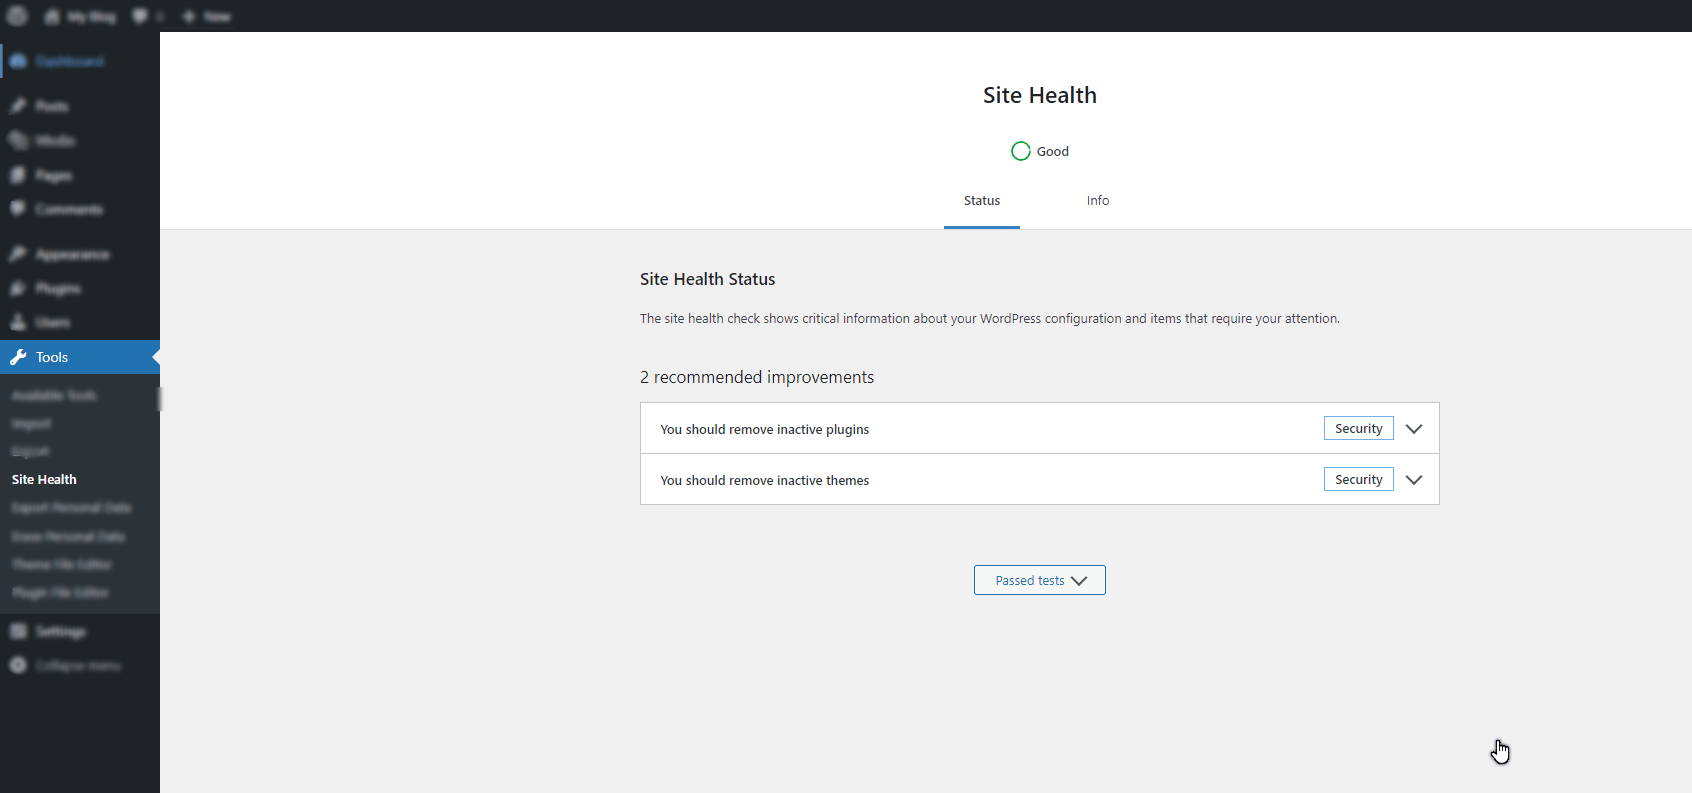Click the WordPress logo icon in the admin bar

(x=17, y=16)
